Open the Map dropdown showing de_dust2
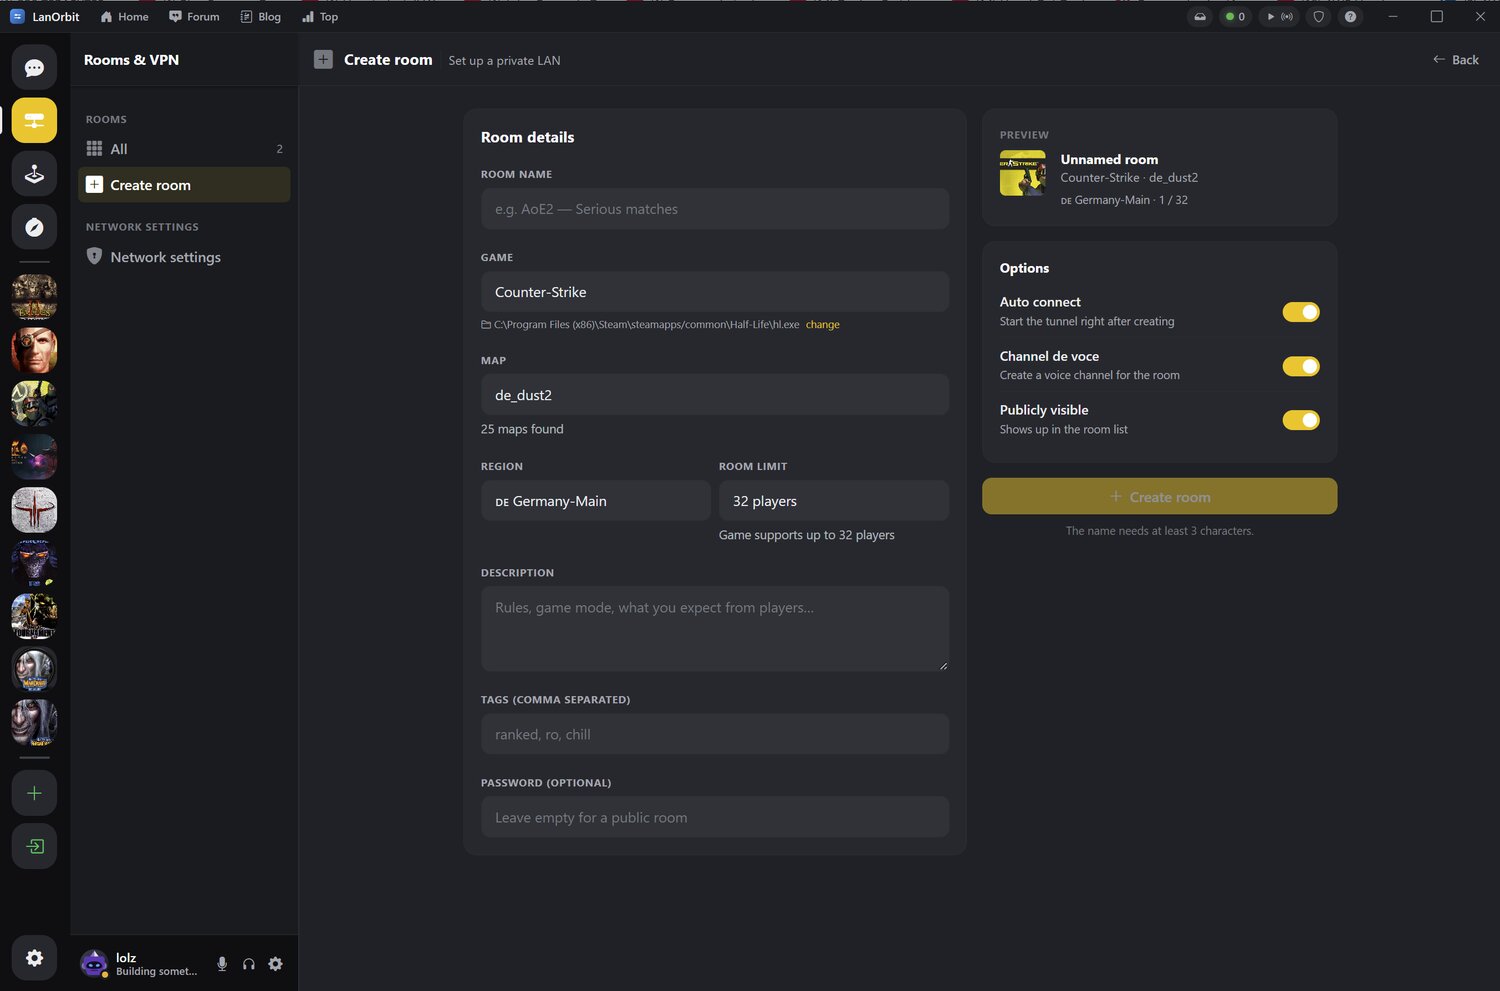 715,395
